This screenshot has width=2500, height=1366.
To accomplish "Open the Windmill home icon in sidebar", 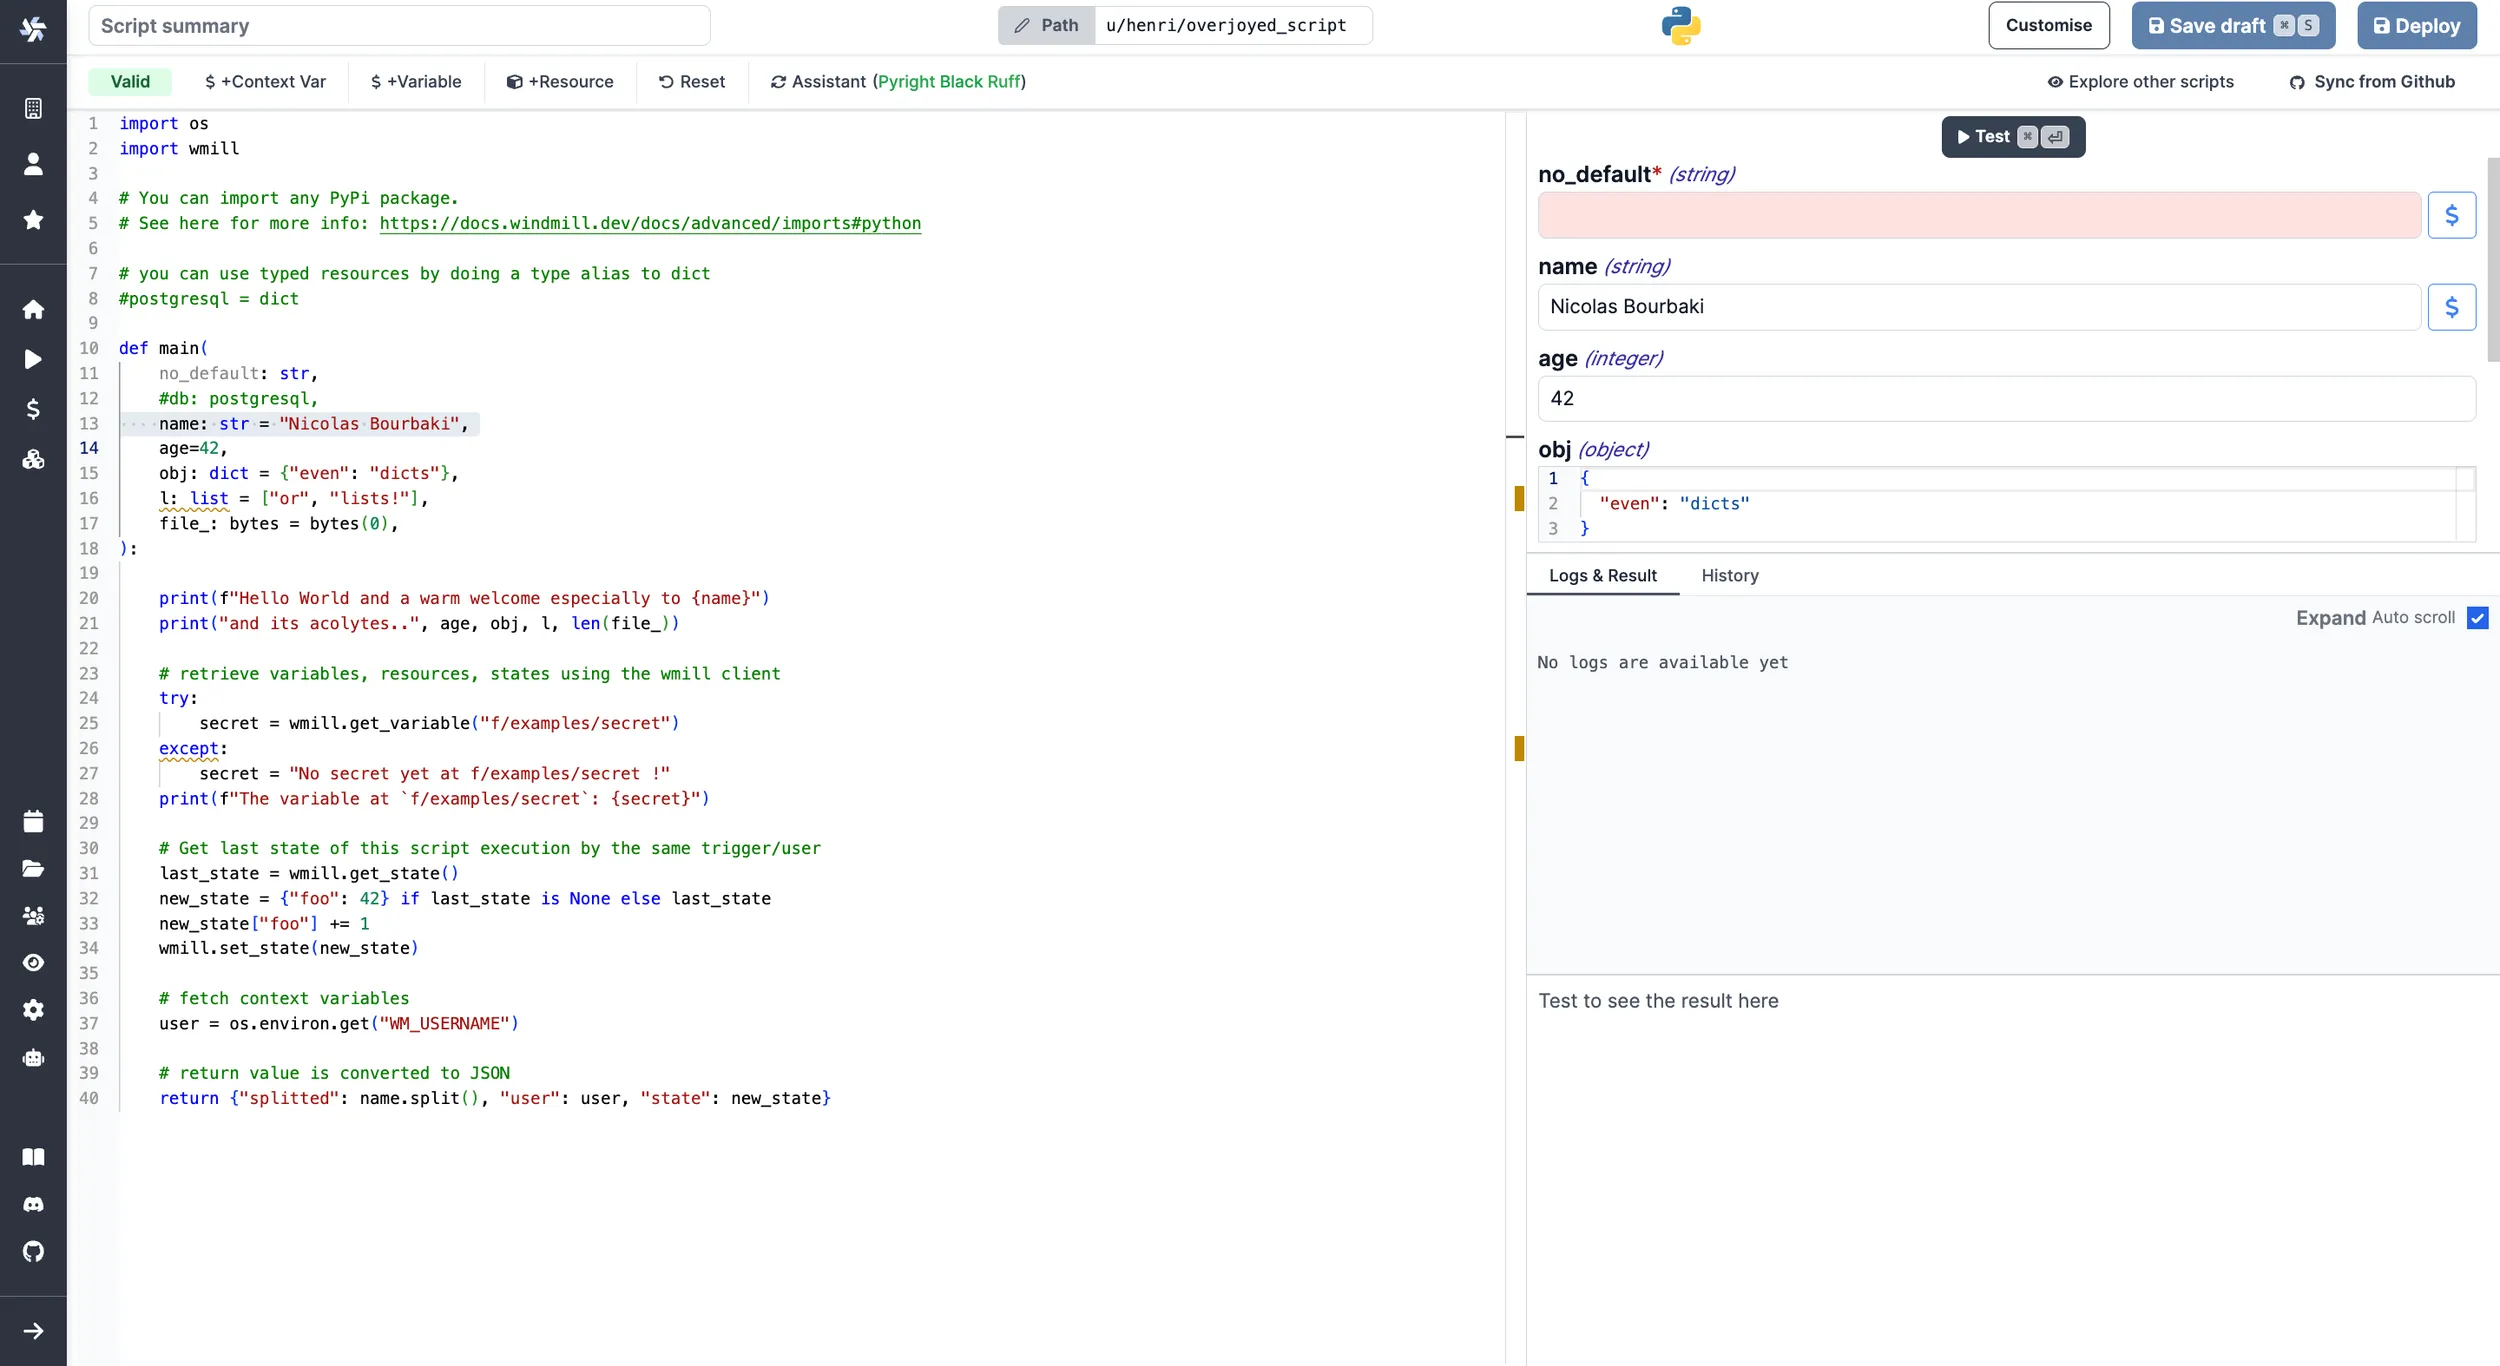I will (x=33, y=310).
